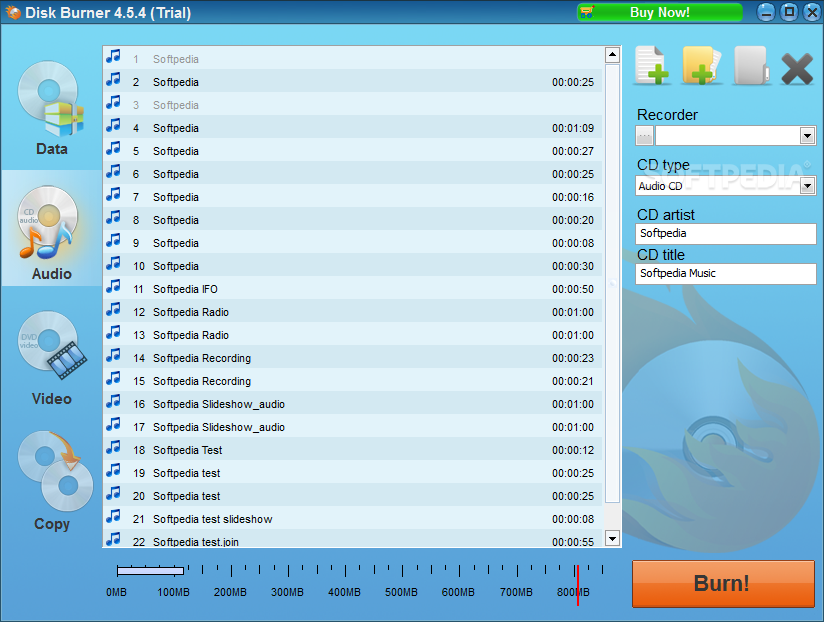The image size is (826, 622).
Task: Expand the CD type dropdown
Action: point(807,186)
